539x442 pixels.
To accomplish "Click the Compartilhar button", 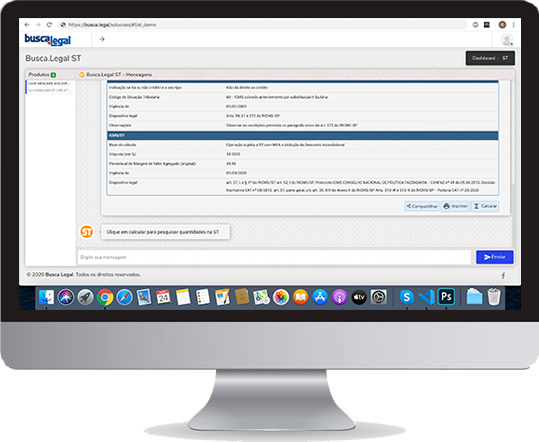I will click(x=422, y=206).
